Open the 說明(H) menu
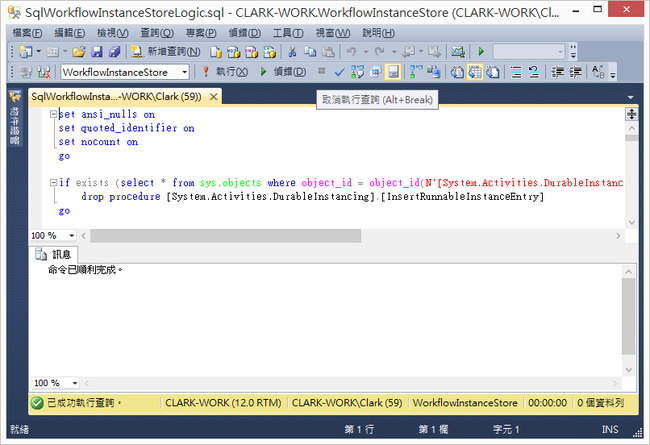Viewport: 650px width, 445px height. point(378,33)
